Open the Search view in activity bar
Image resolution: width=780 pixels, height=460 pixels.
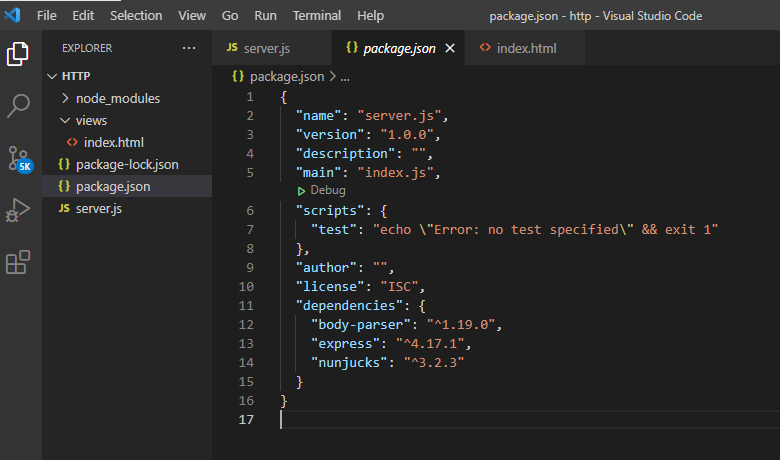pyautogui.click(x=18, y=105)
